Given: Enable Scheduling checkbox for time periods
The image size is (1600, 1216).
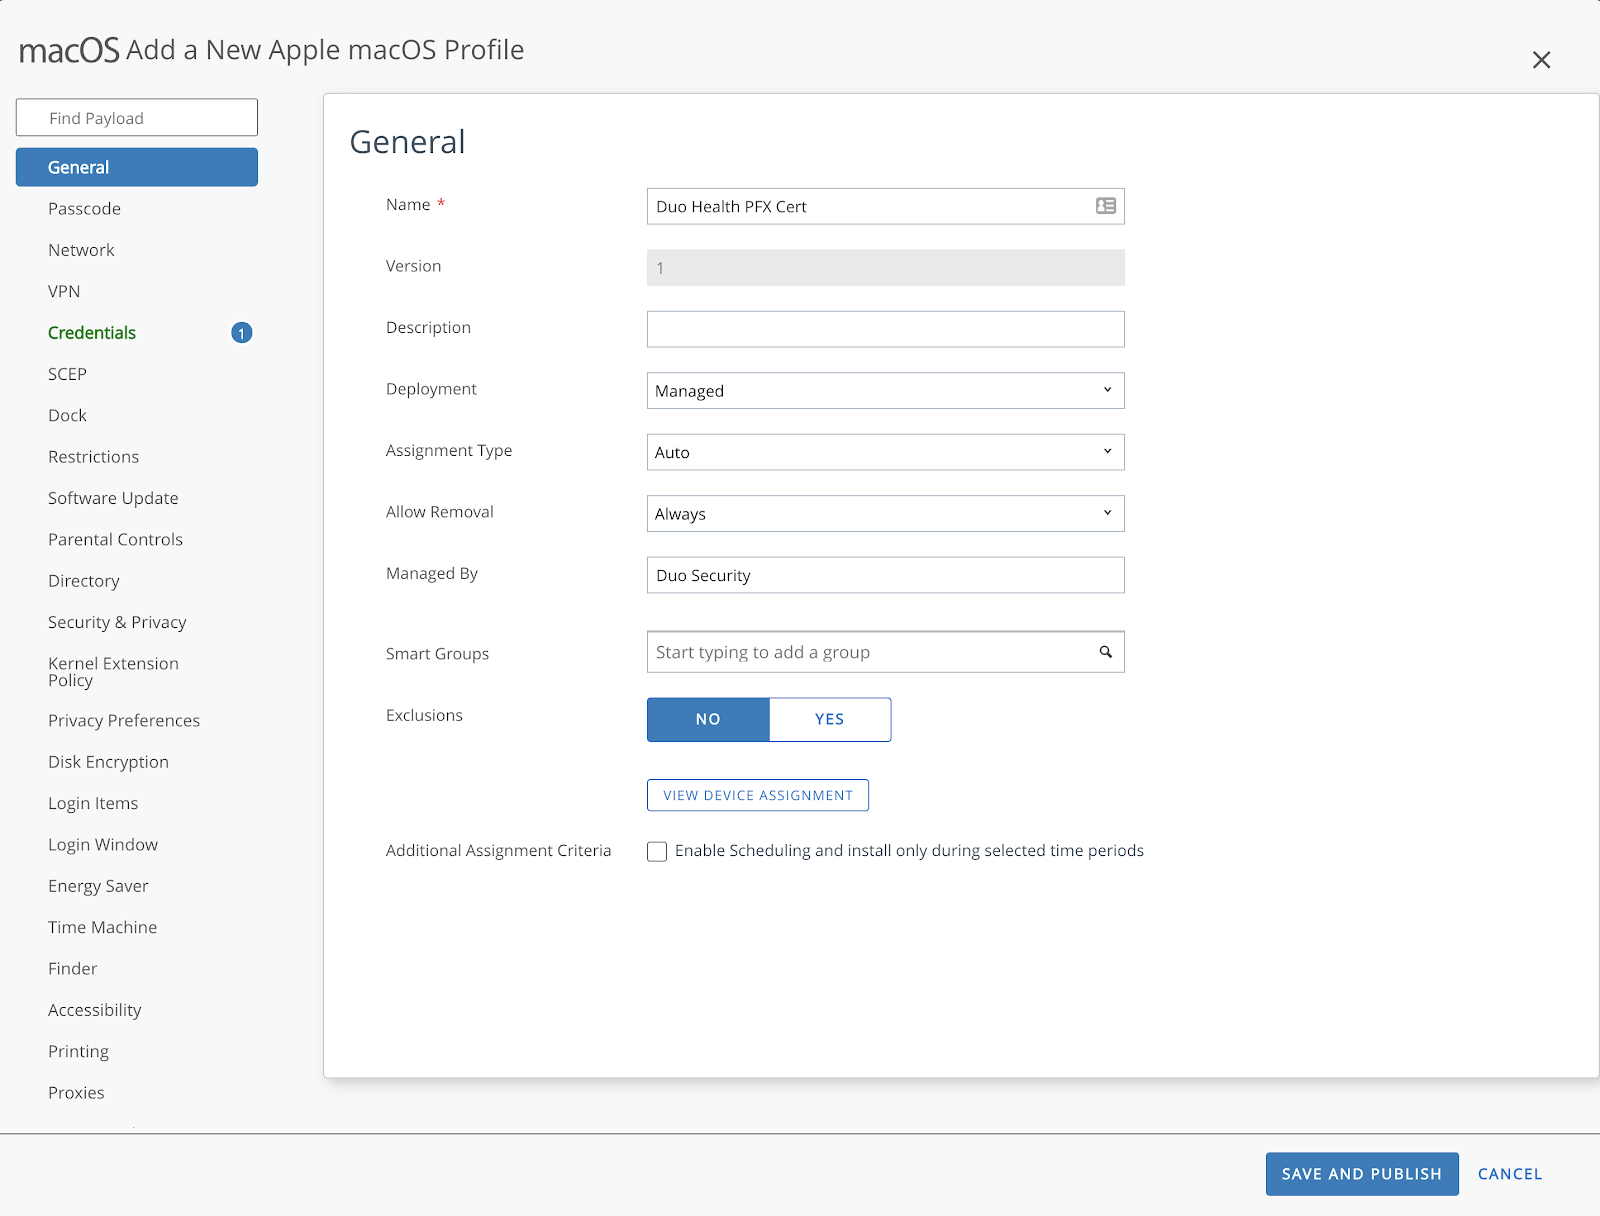Looking at the screenshot, I should click(657, 851).
